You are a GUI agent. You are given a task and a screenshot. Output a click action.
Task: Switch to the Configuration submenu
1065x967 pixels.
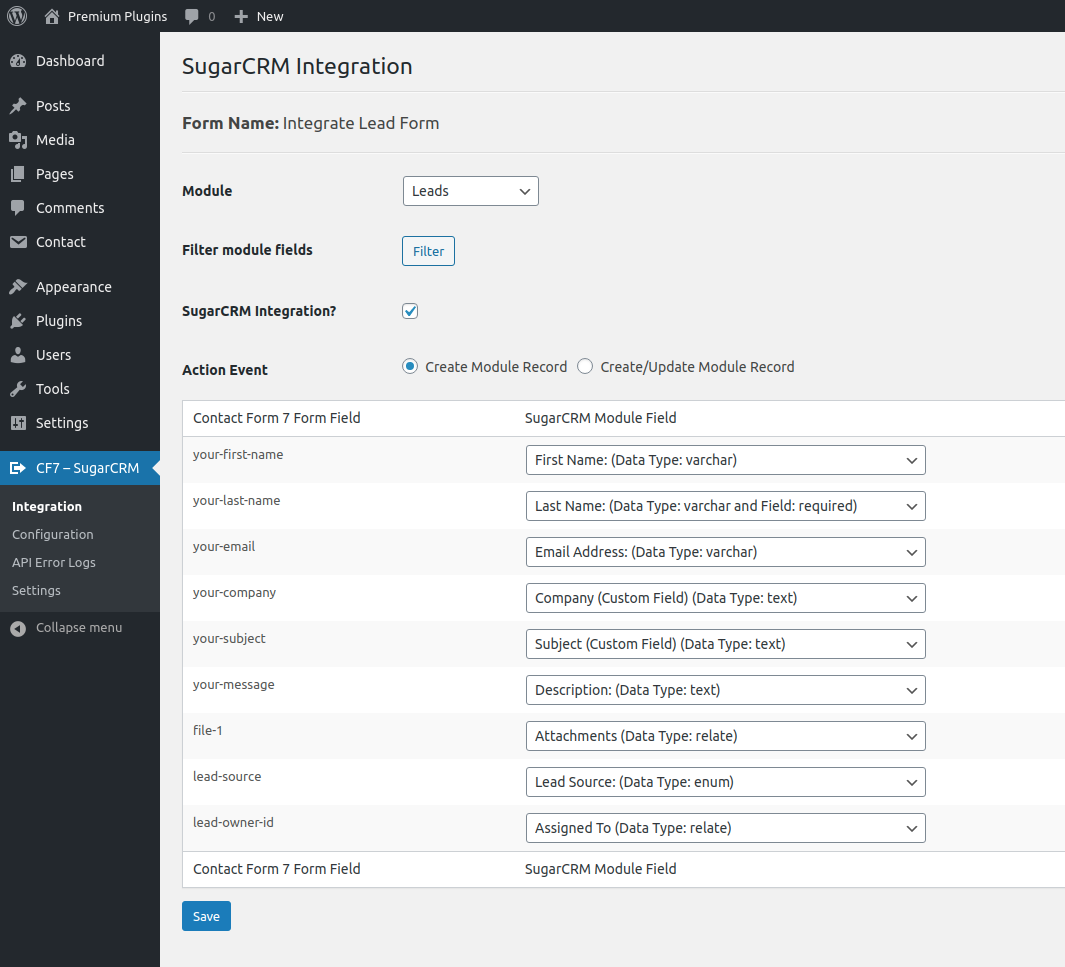[x=51, y=534]
